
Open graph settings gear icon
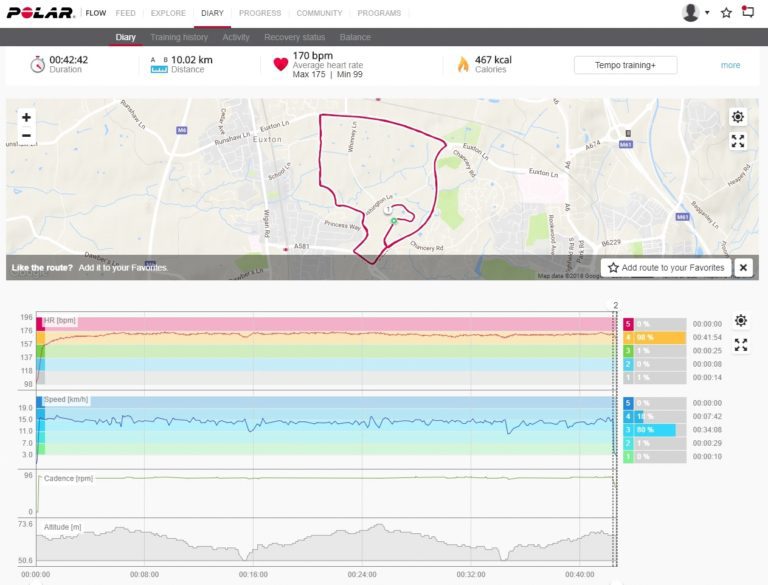tap(741, 320)
